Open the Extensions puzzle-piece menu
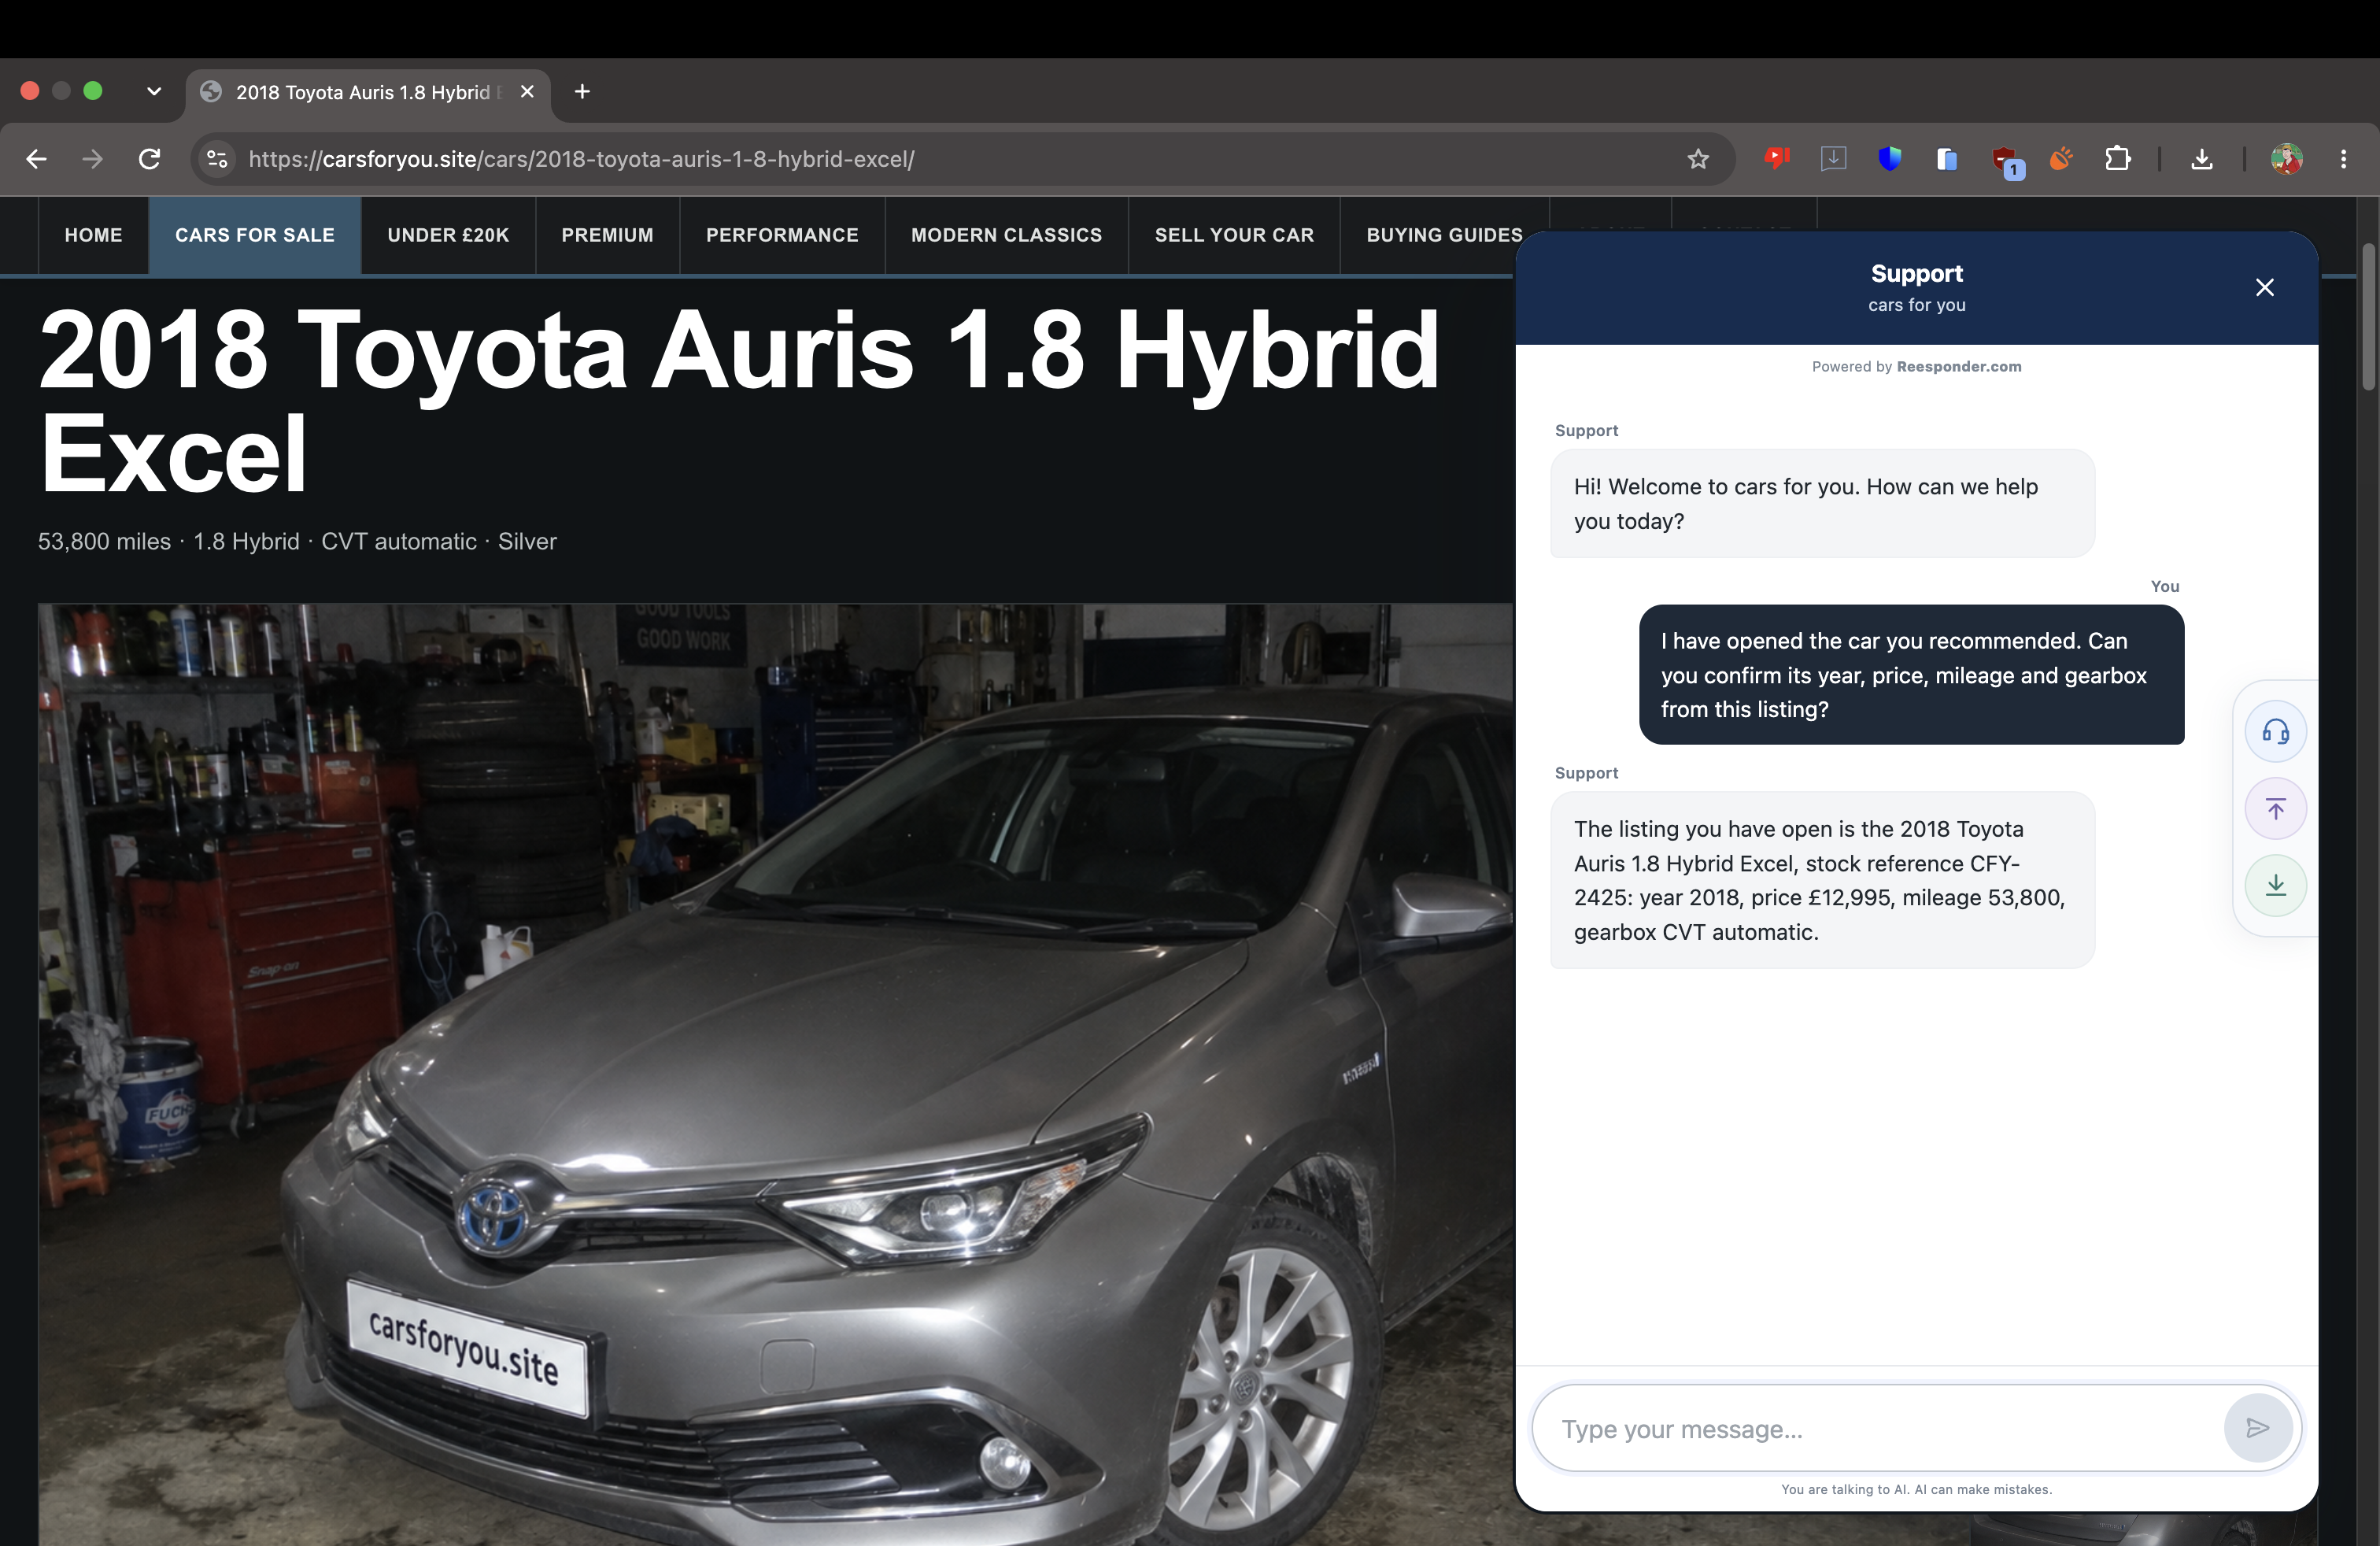The image size is (2380, 1546). 2117,158
